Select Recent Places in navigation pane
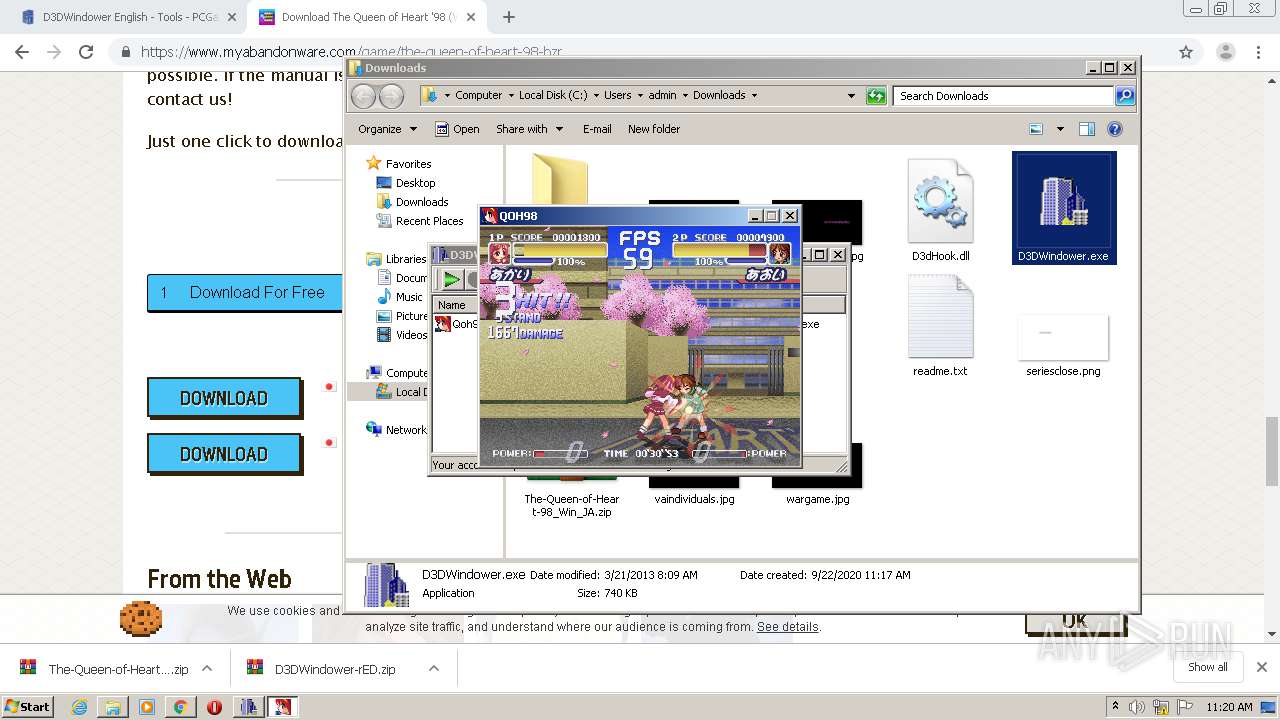The image size is (1280, 720). pos(429,221)
